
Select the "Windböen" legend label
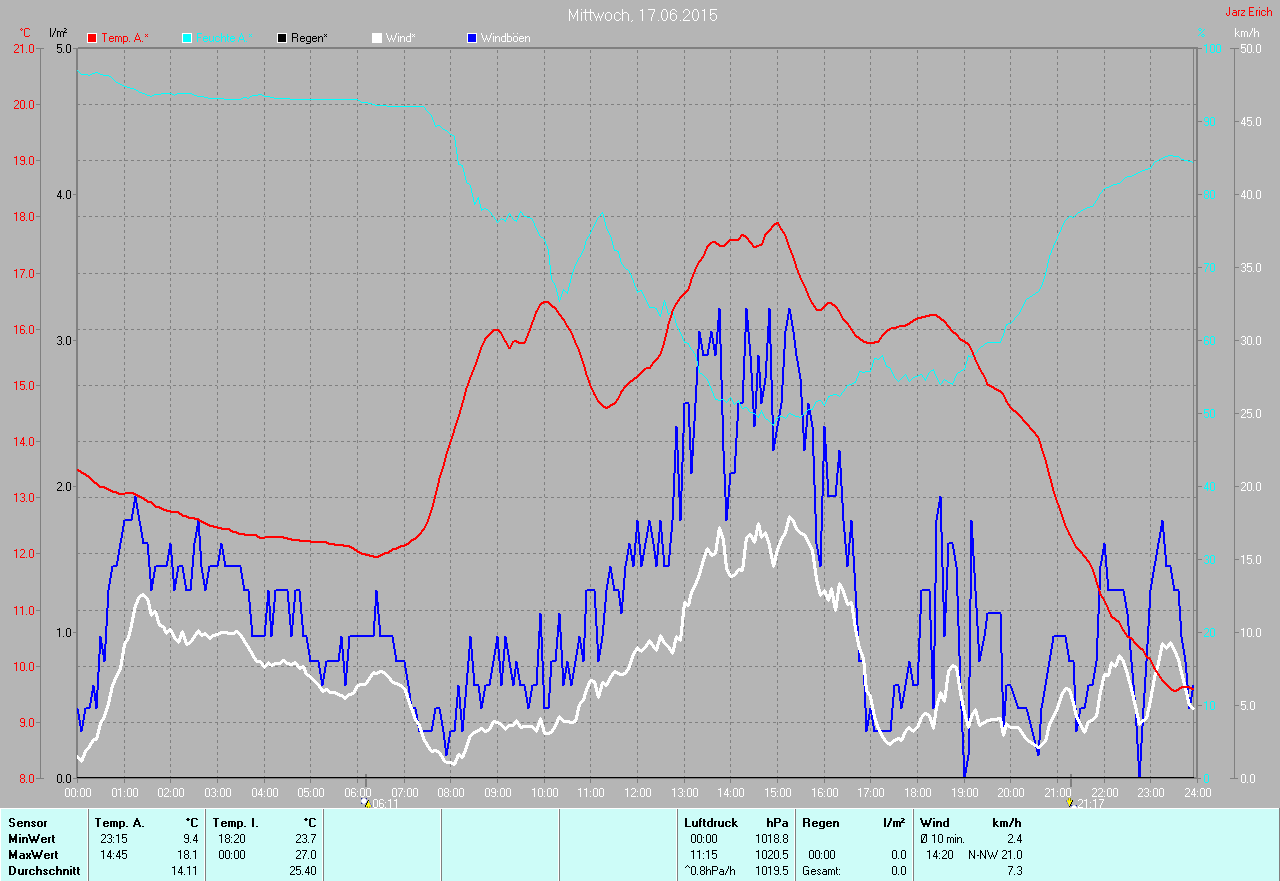506,39
